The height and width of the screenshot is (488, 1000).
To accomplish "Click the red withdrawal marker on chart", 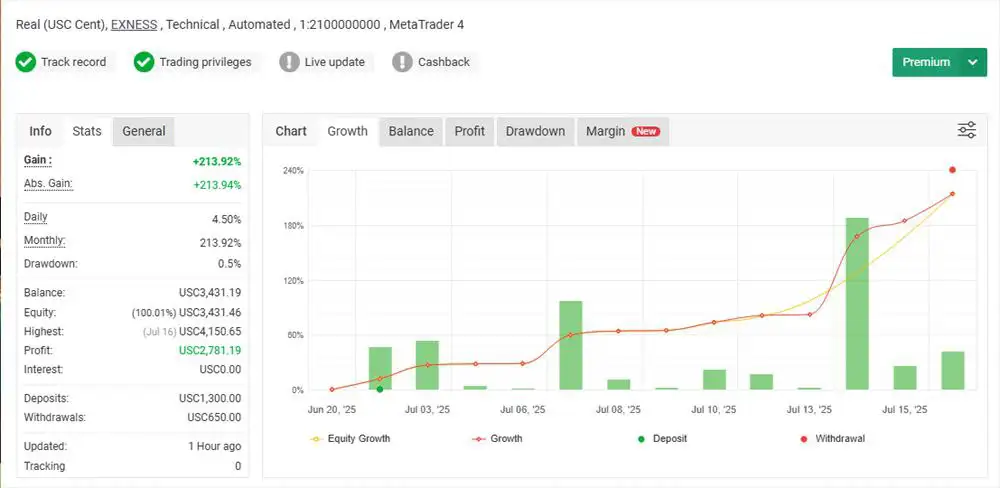I will pyautogui.click(x=952, y=170).
